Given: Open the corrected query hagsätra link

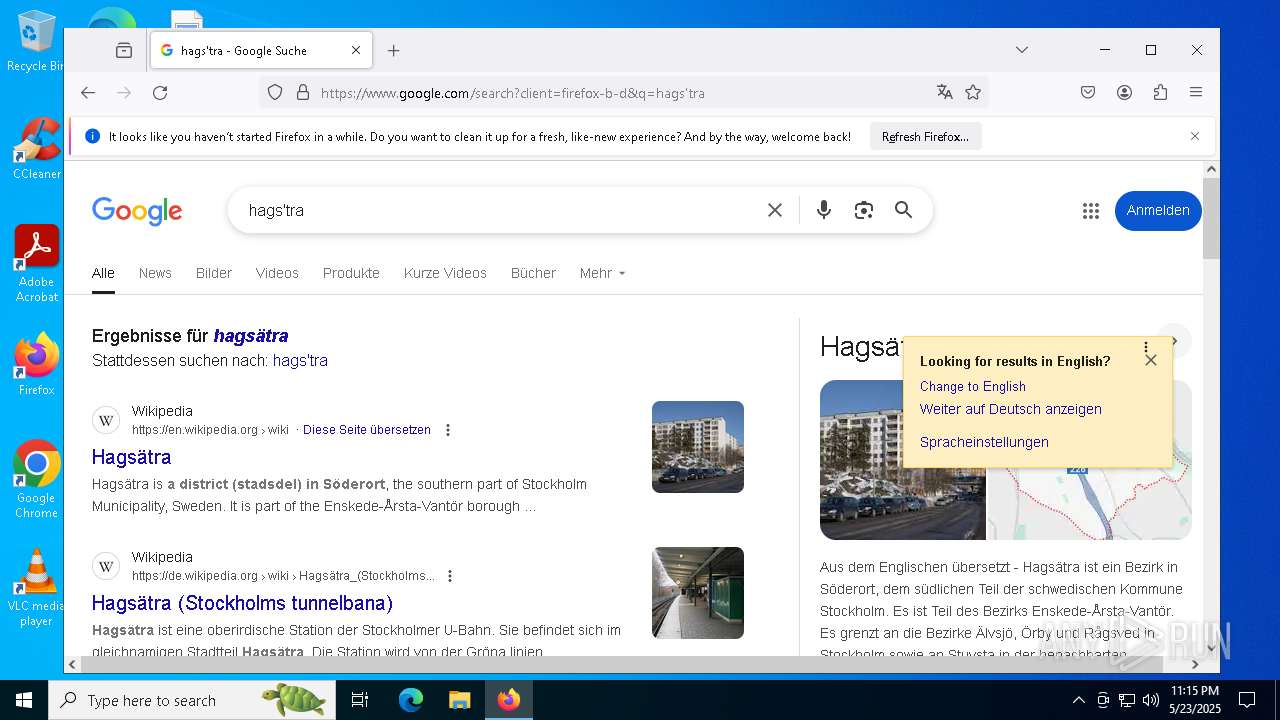Looking at the screenshot, I should pyautogui.click(x=251, y=336).
